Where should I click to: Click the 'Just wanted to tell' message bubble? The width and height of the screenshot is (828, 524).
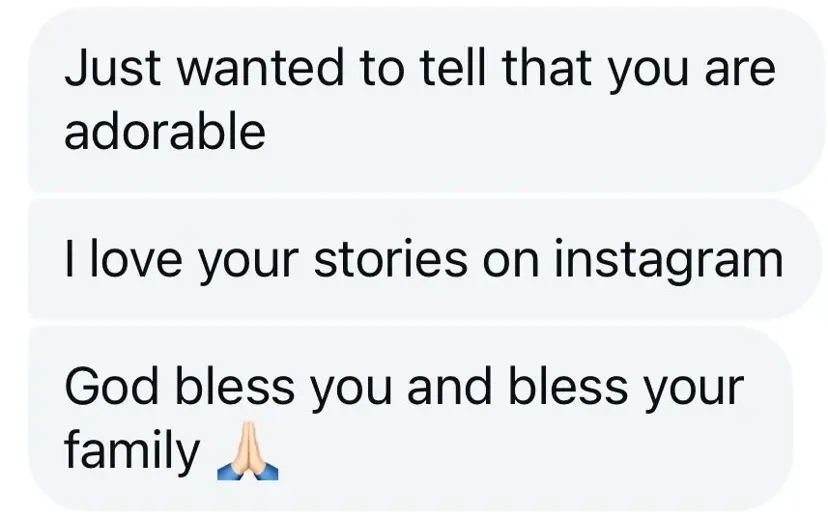420,102
